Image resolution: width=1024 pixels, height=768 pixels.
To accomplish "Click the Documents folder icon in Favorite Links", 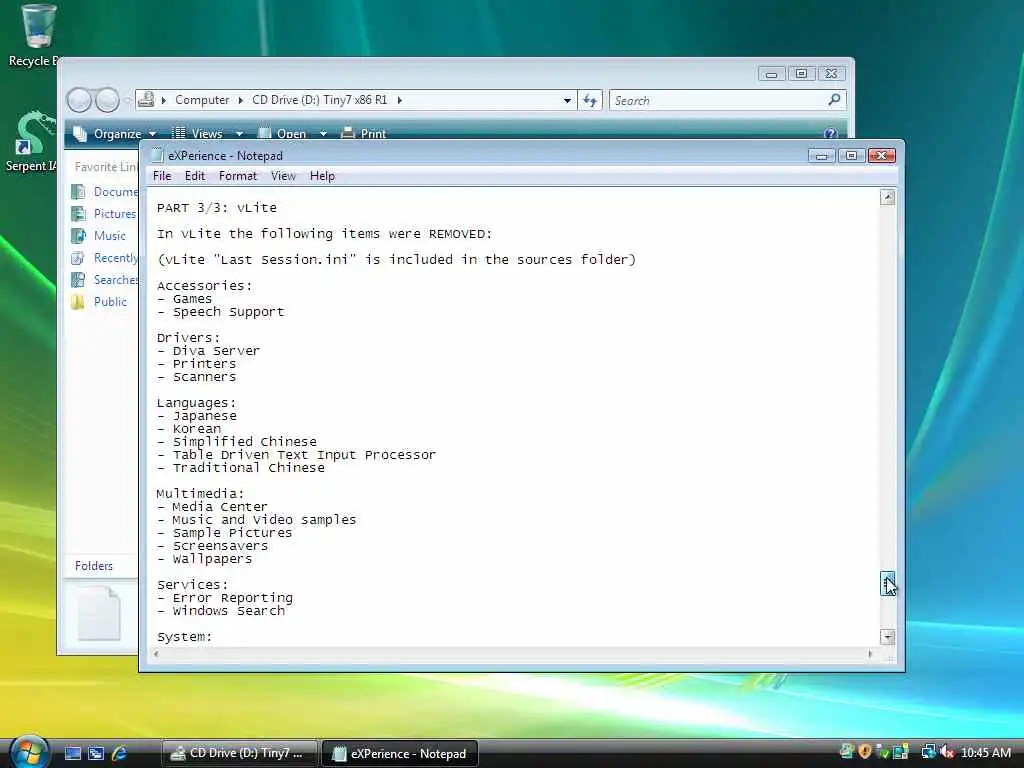I will [x=78, y=191].
